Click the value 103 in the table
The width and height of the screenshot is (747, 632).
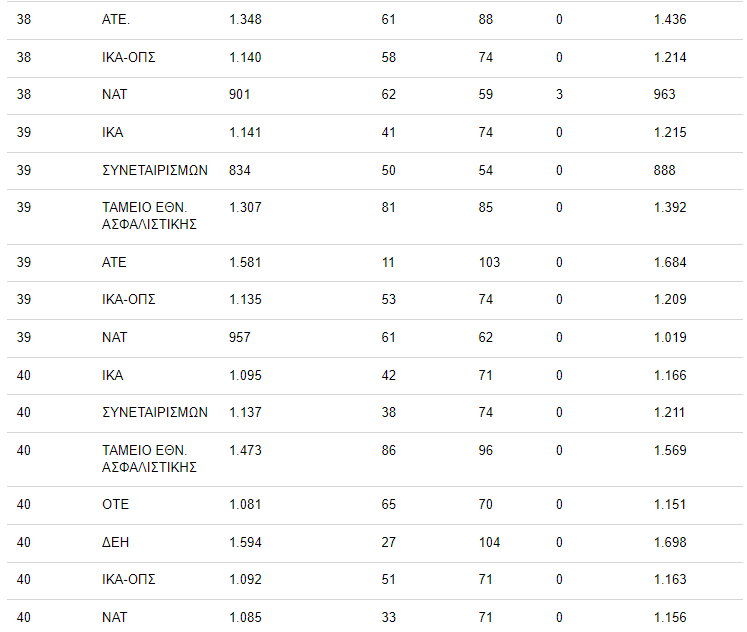[489, 263]
